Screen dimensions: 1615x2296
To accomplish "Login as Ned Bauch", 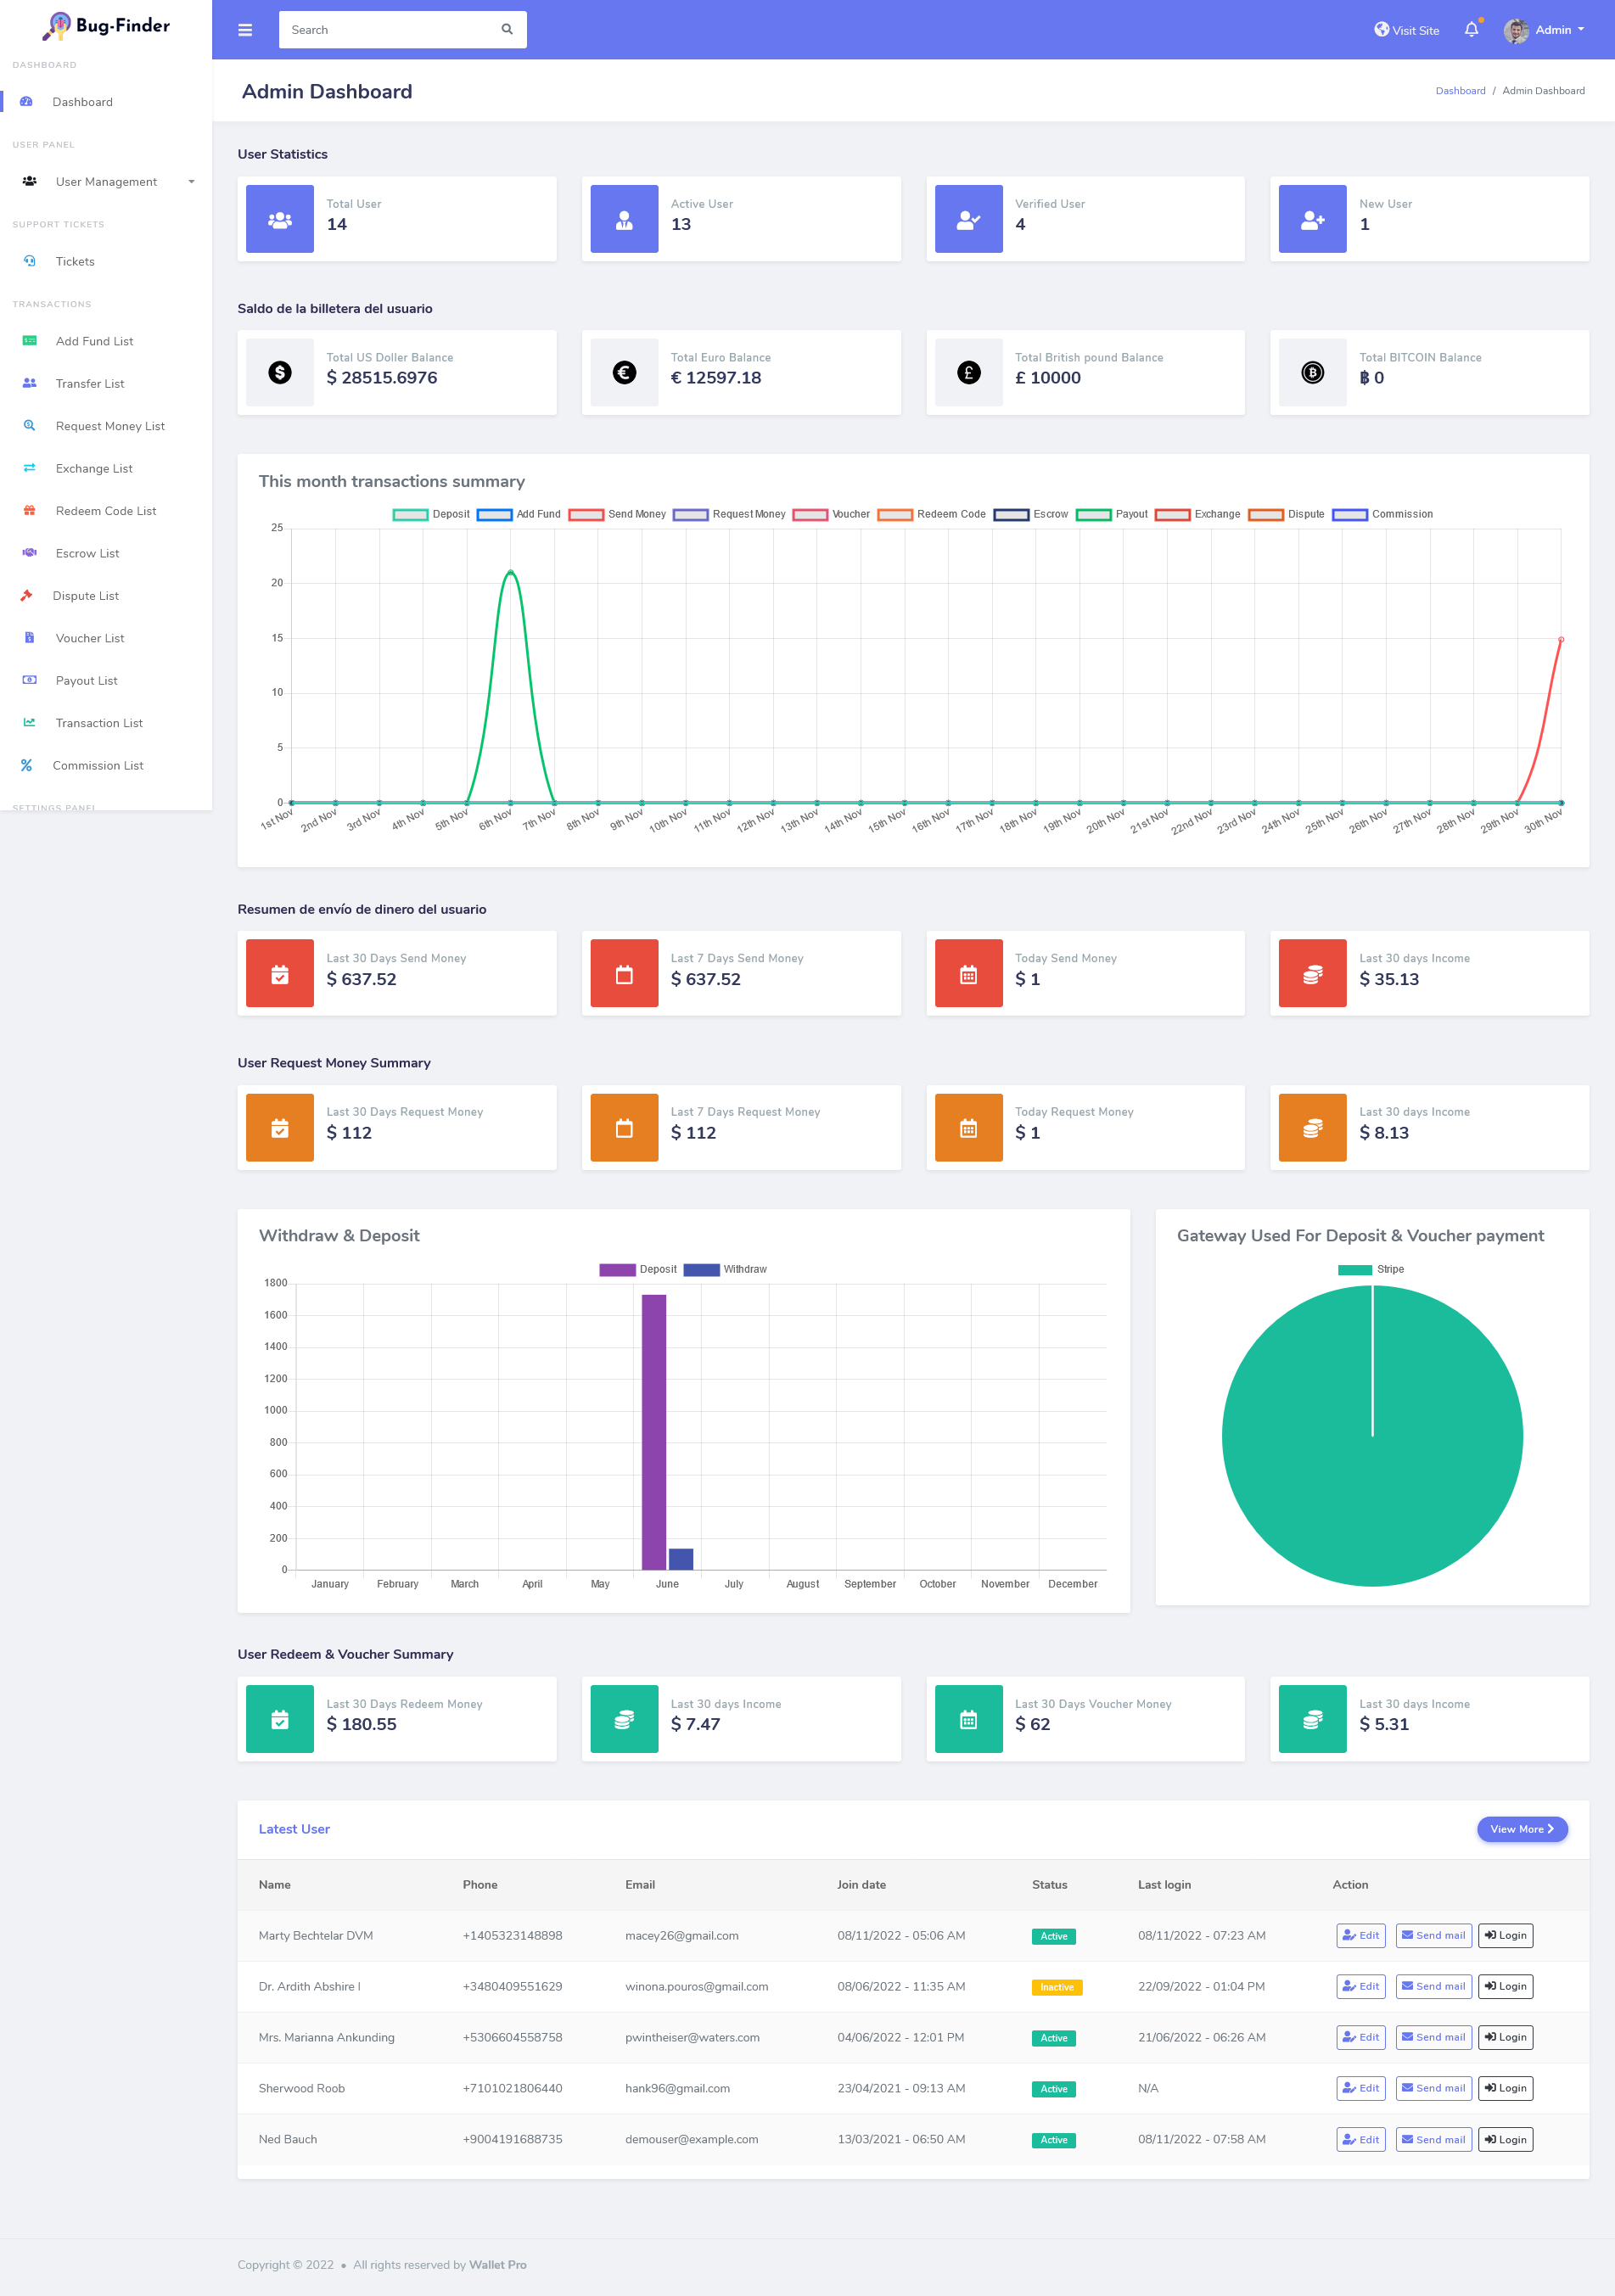I will [x=1505, y=2140].
